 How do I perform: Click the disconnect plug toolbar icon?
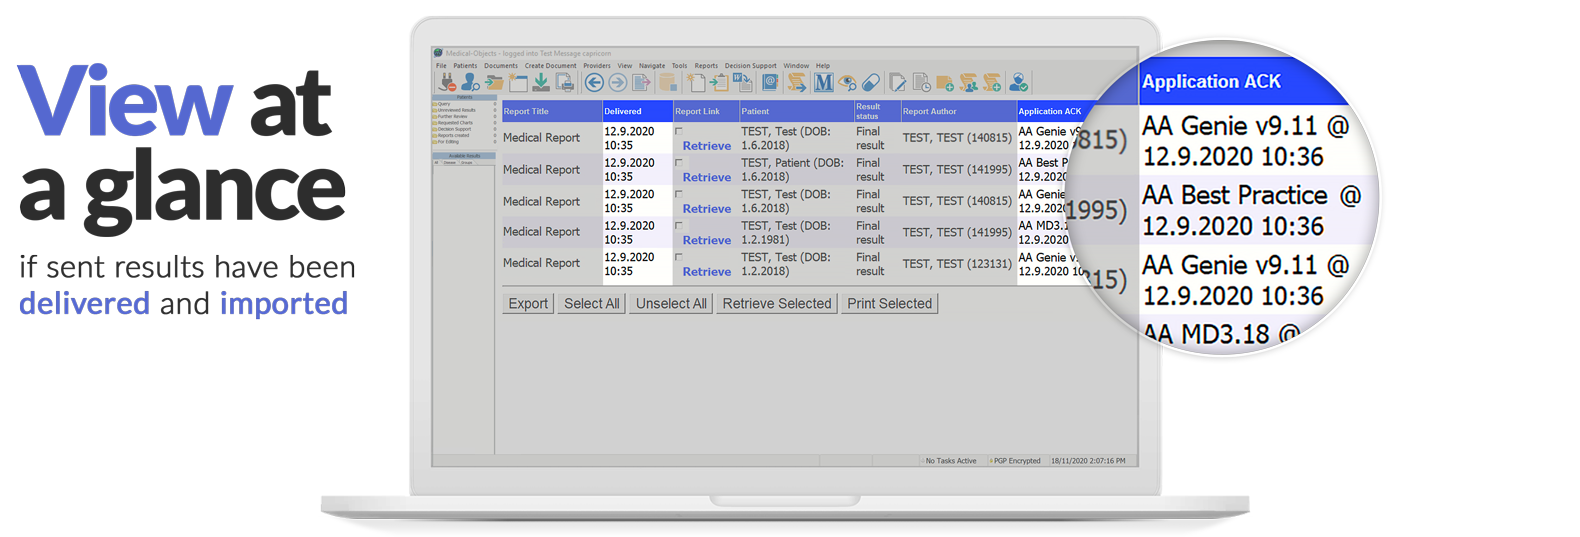(x=447, y=82)
